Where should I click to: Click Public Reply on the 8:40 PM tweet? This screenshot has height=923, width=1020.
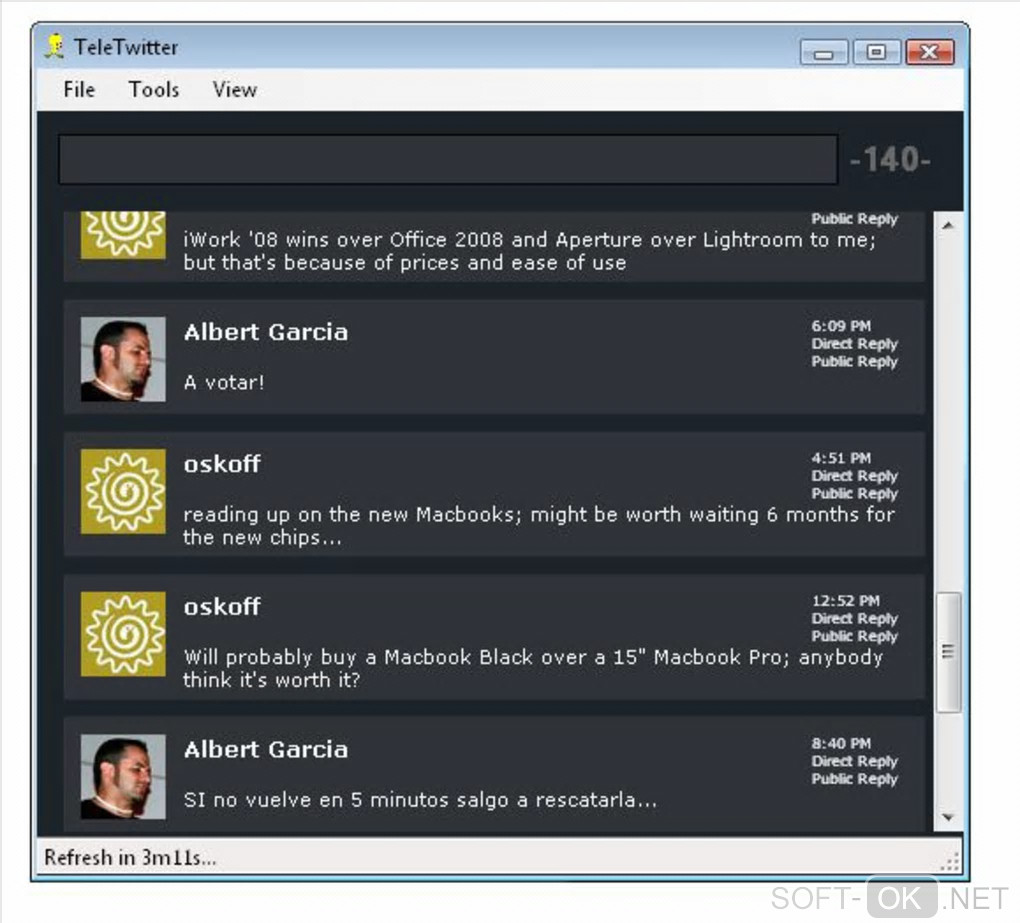click(x=854, y=779)
